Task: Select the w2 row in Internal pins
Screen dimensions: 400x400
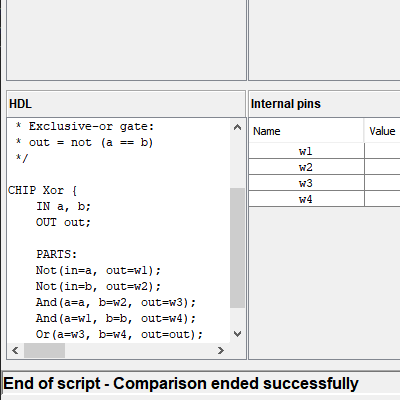Action: (x=324, y=167)
